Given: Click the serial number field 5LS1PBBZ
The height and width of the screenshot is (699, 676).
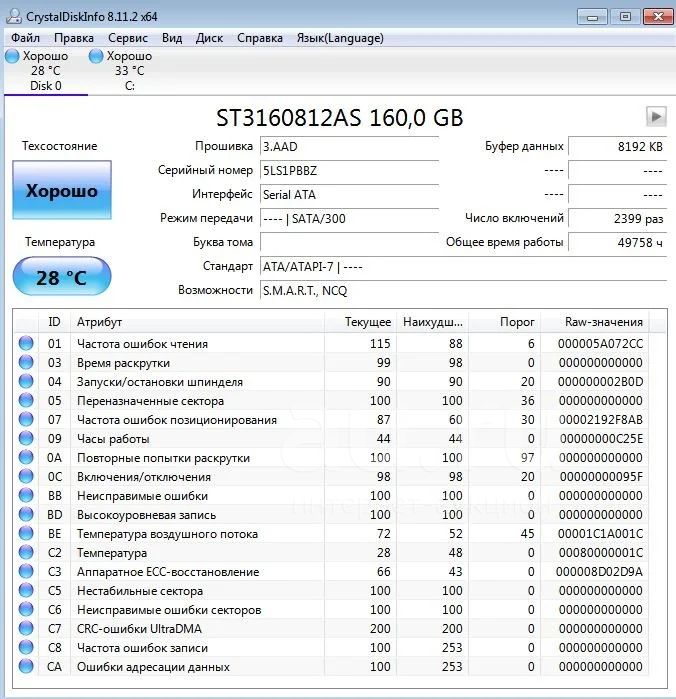Looking at the screenshot, I should [x=349, y=171].
